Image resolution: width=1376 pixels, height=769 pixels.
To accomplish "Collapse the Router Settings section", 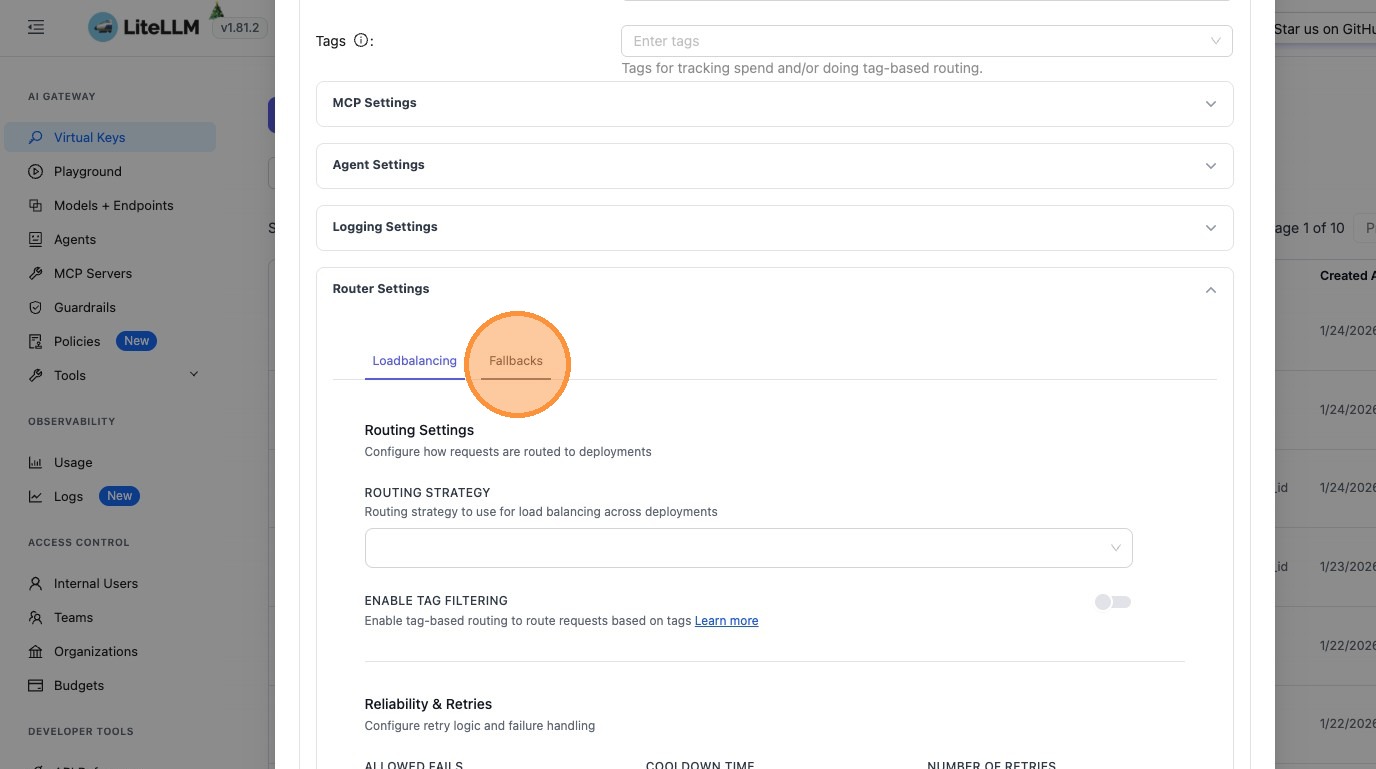I will coord(1210,289).
